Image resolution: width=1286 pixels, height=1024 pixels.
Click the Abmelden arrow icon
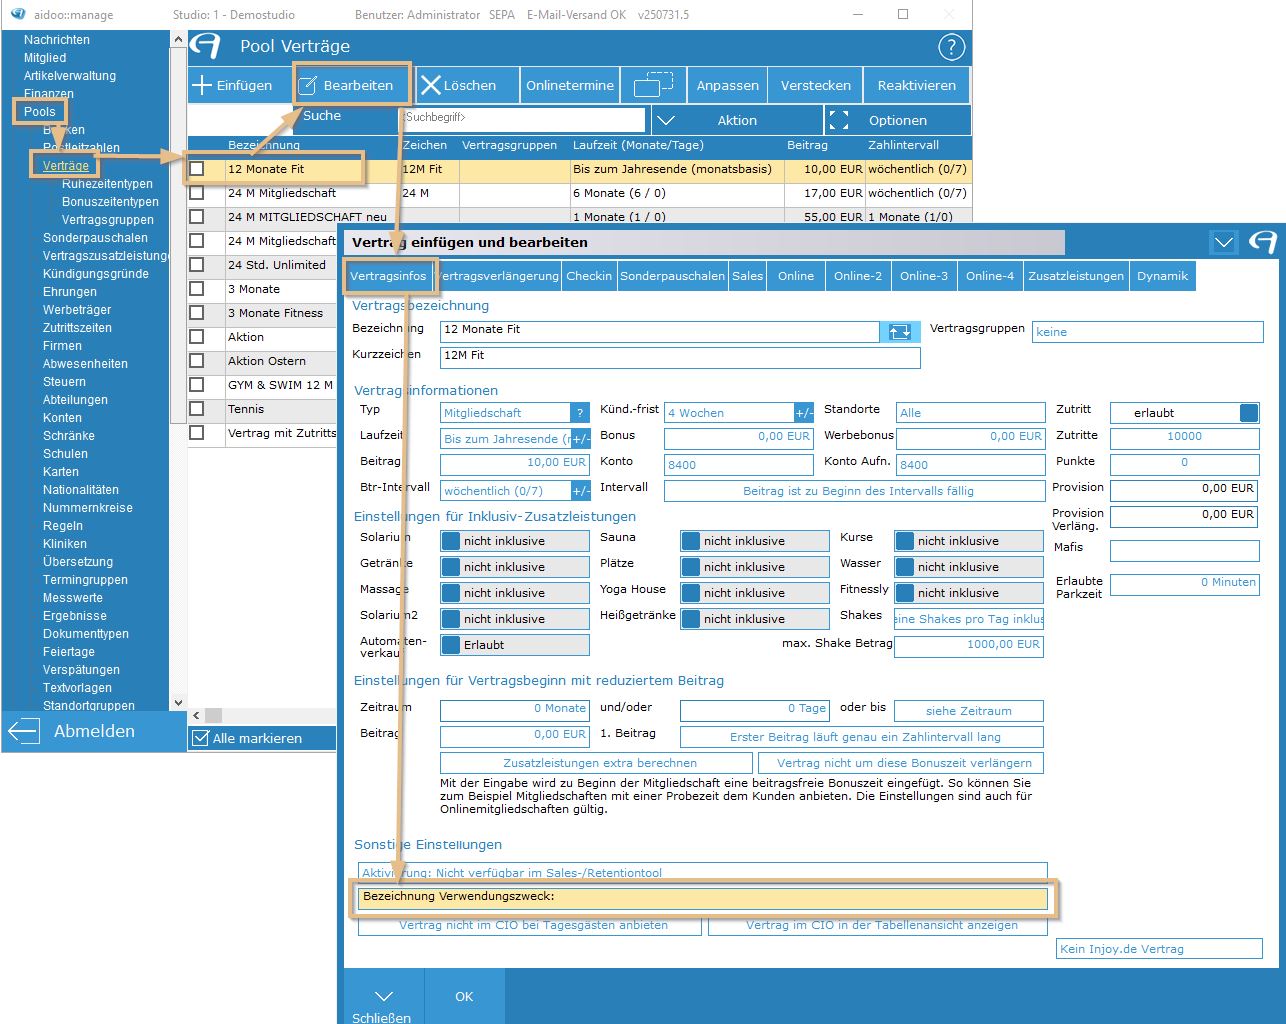point(23,731)
